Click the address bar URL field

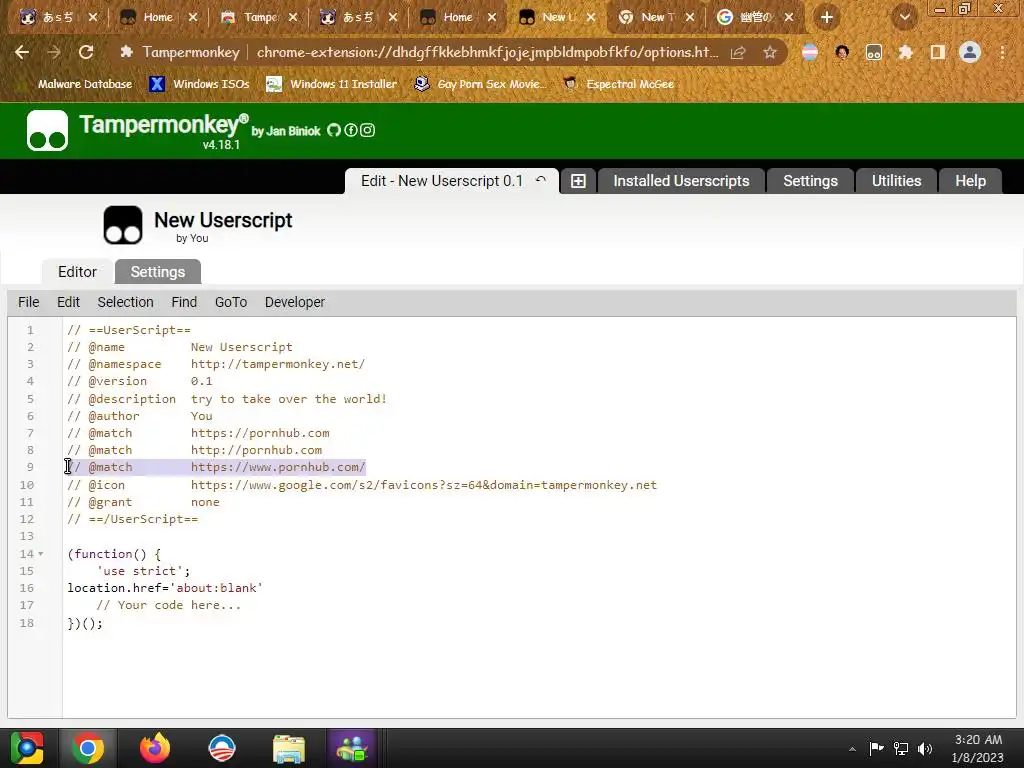487,52
